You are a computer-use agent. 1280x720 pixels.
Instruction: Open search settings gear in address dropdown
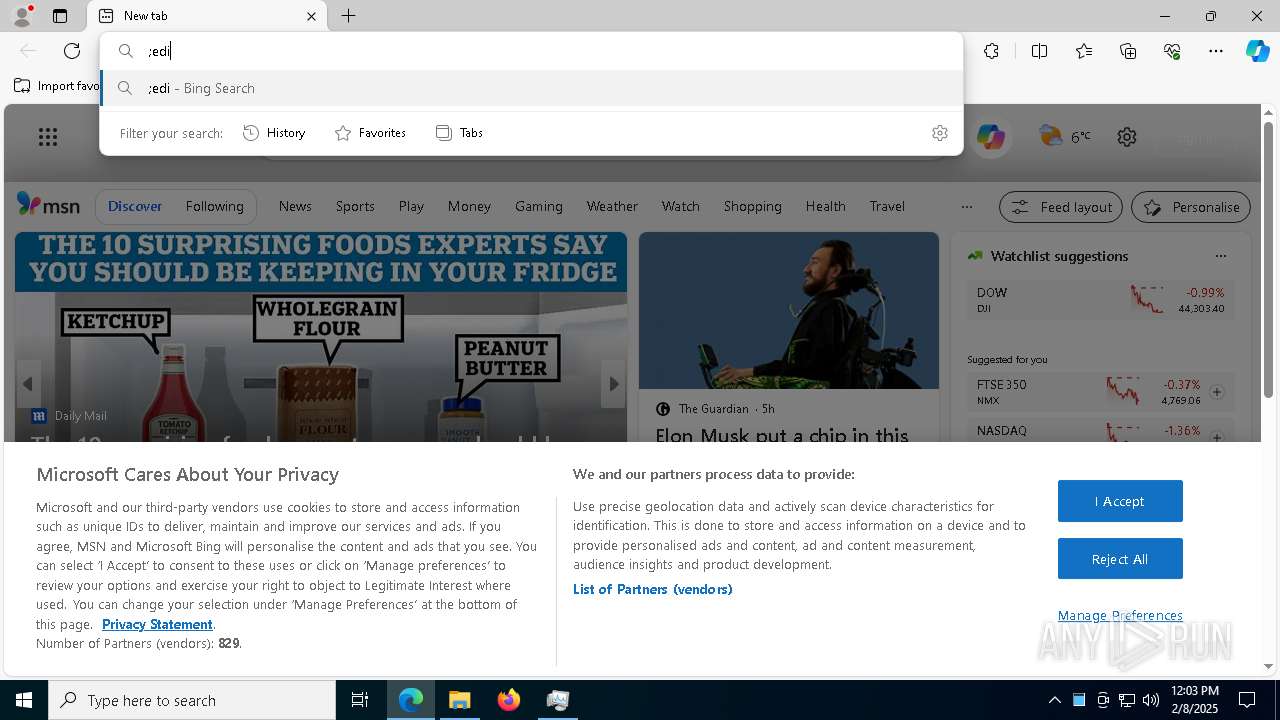(x=939, y=133)
